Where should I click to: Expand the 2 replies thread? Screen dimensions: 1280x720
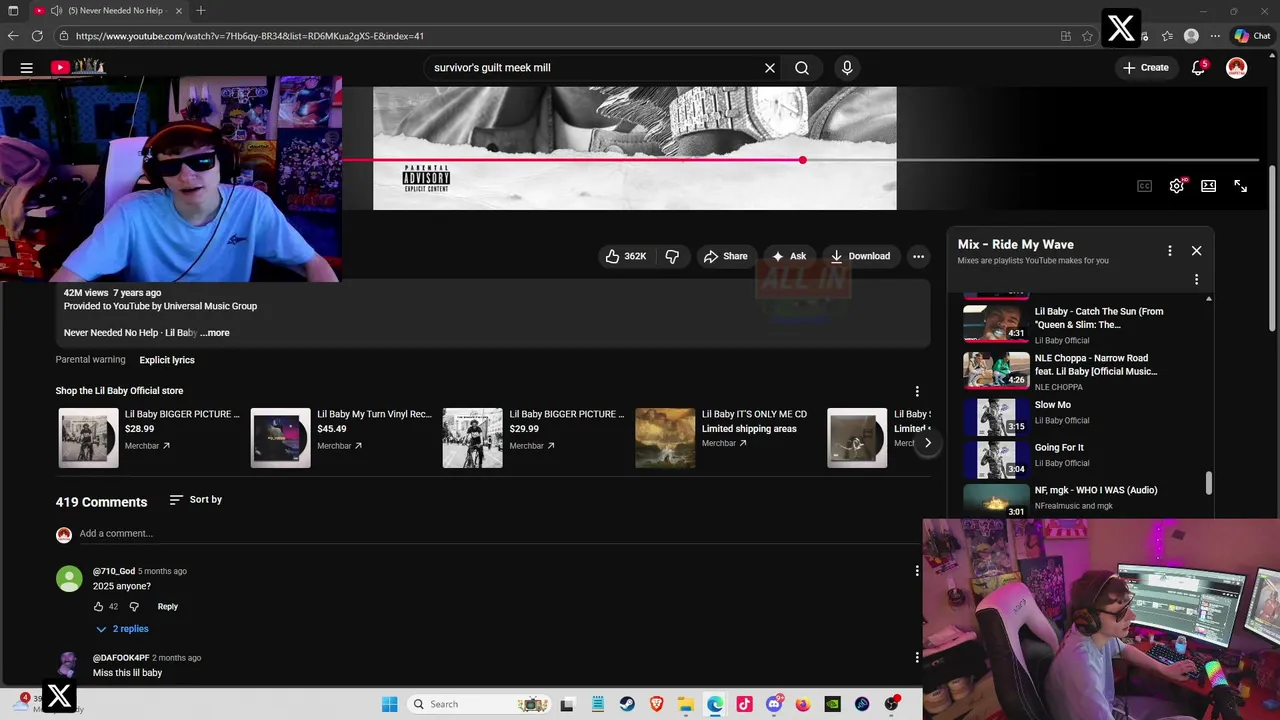pyautogui.click(x=122, y=629)
